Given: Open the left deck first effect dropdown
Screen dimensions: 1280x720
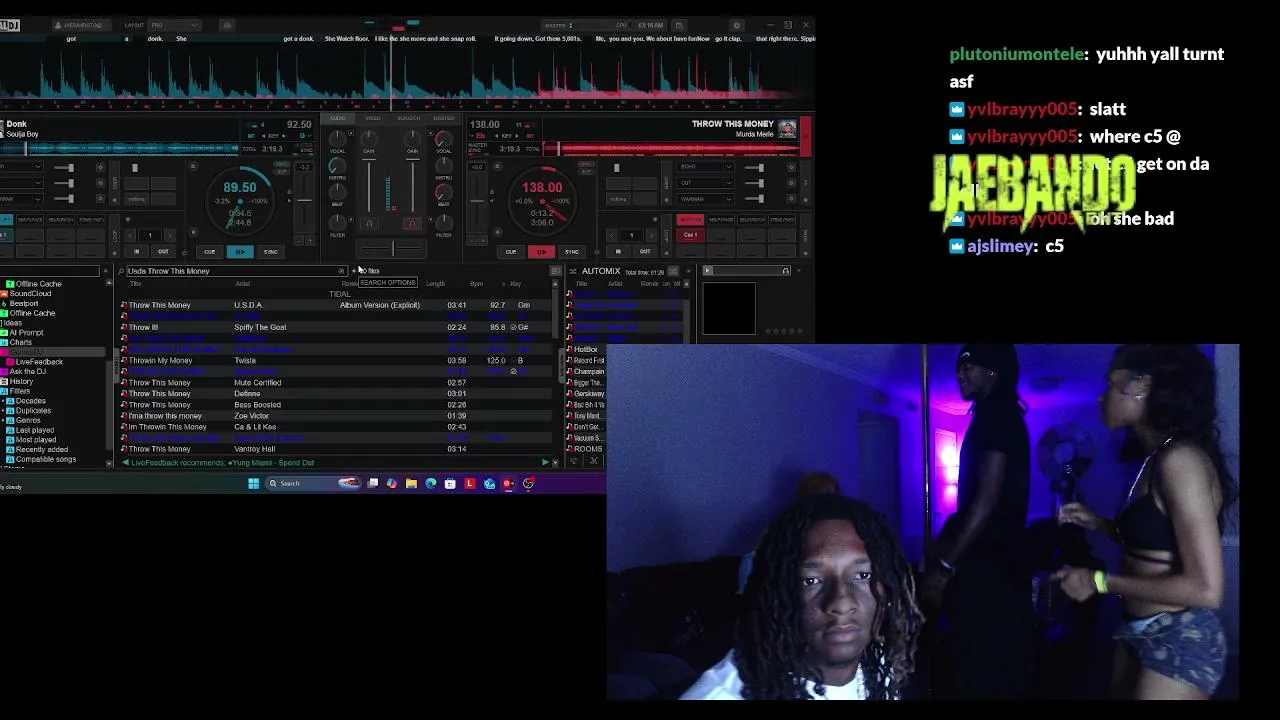Looking at the screenshot, I should click(x=20, y=167).
